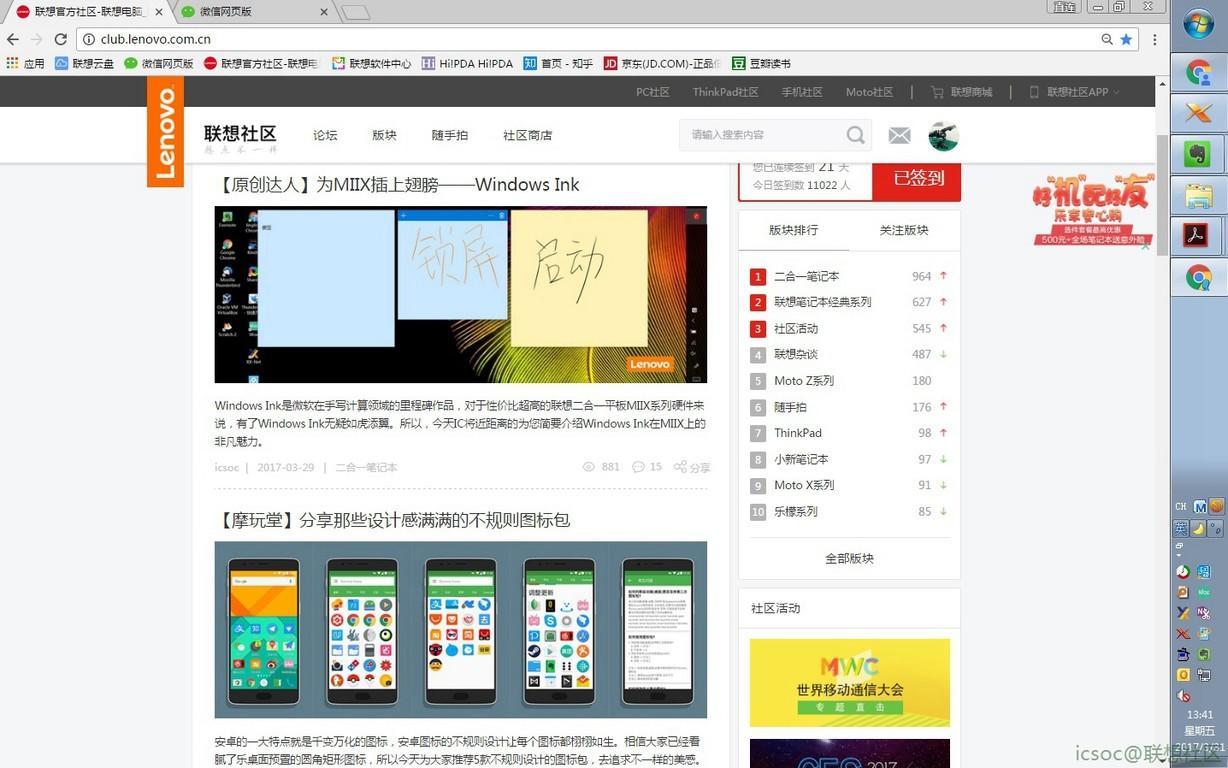The image size is (1228, 768).
Task: Open Evernote from the desktop icons on the right
Action: point(1196,154)
